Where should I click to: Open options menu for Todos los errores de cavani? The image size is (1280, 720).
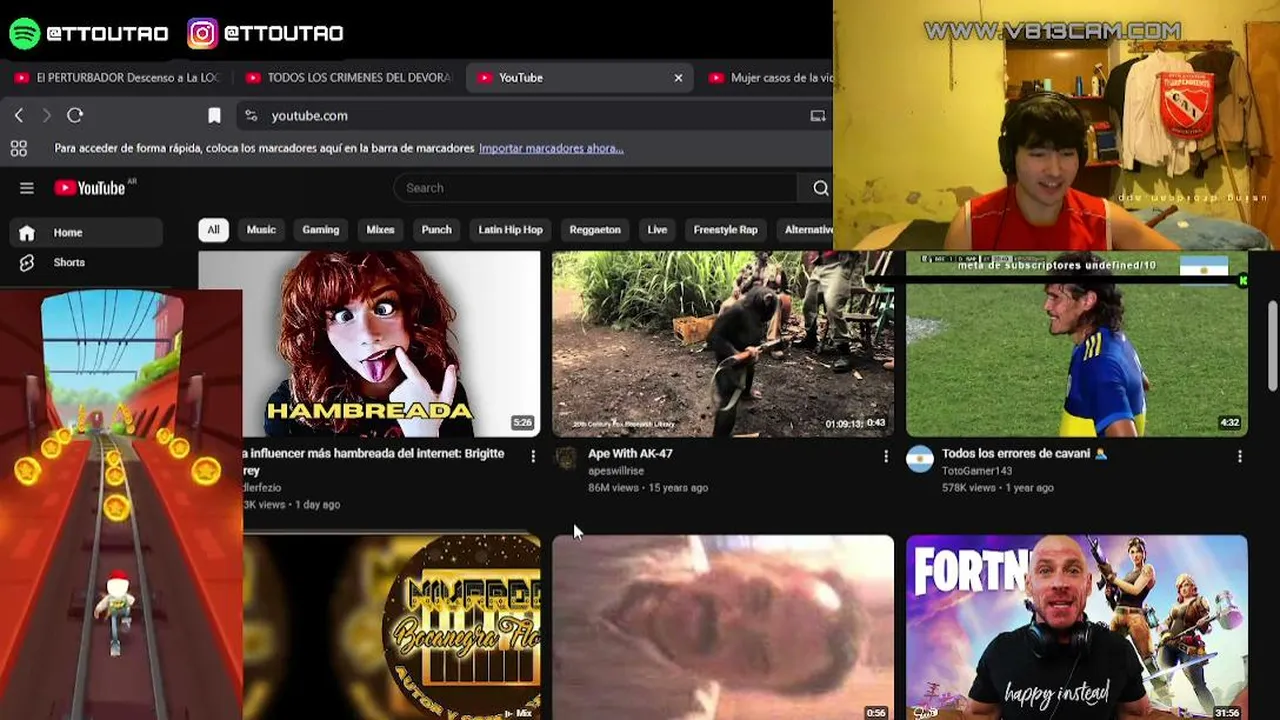1239,456
